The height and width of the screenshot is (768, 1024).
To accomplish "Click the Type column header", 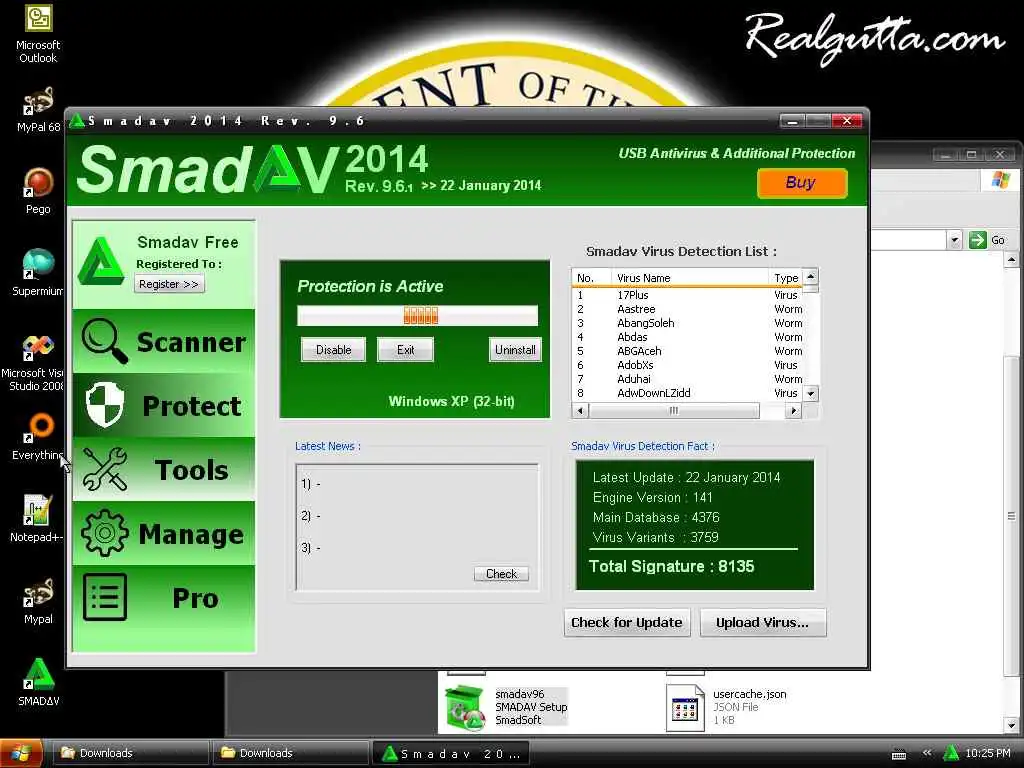I will [x=786, y=278].
